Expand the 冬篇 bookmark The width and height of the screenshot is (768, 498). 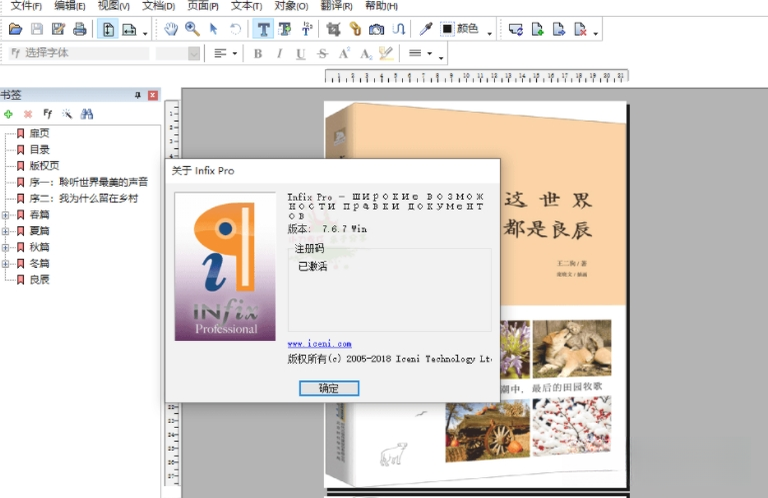(x=5, y=264)
